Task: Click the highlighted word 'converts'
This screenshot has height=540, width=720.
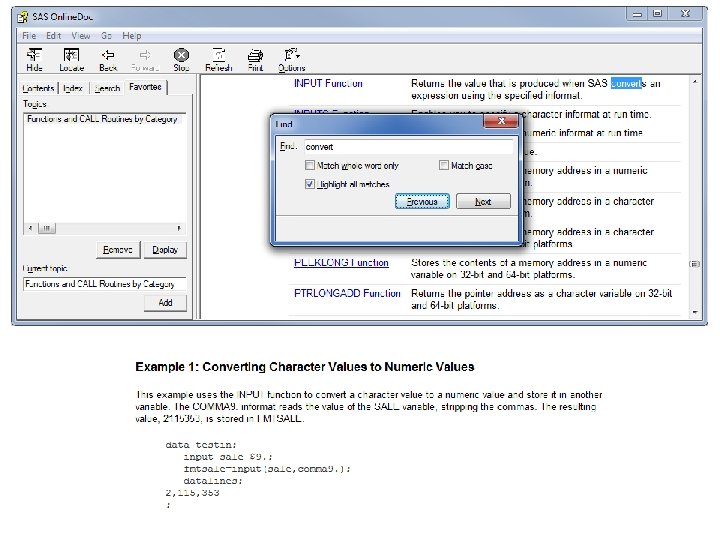Action: [629, 83]
